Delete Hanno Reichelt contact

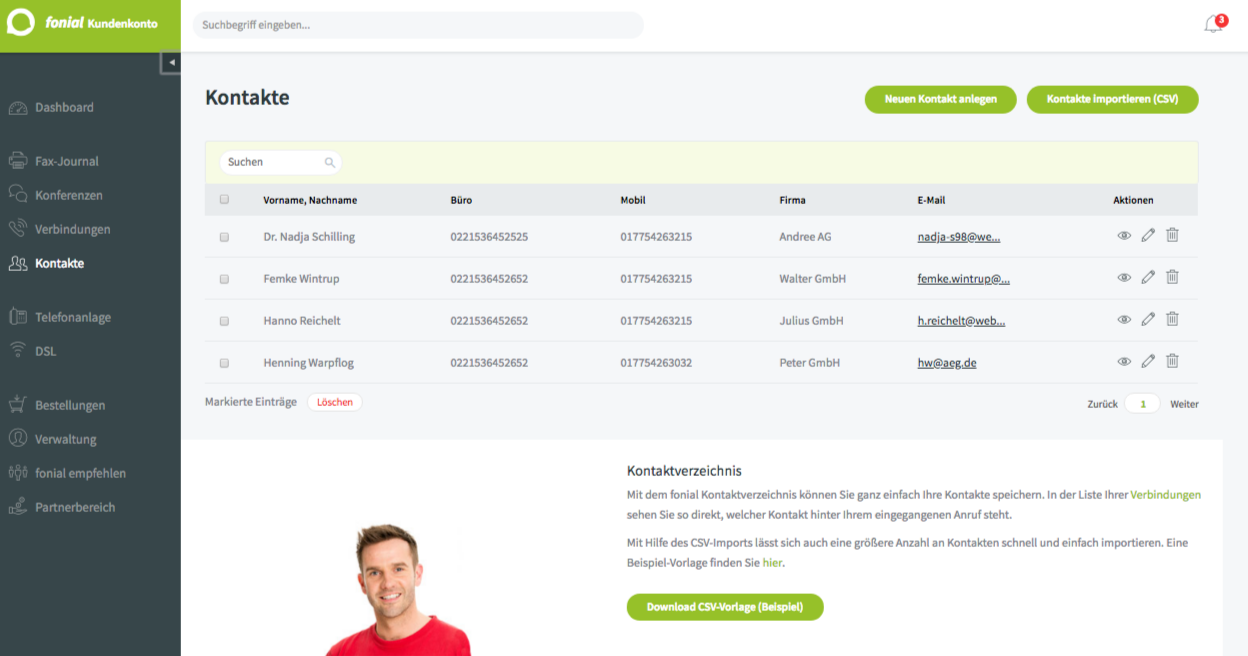[1172, 319]
